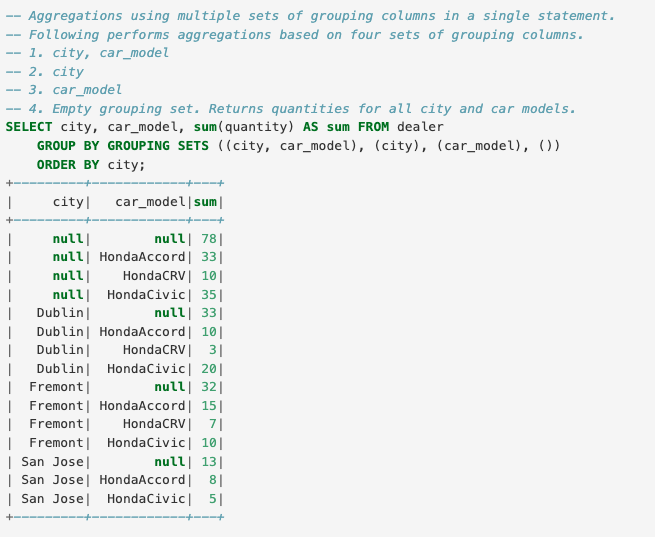
Task: Click HondaAccord in the Dublin row
Action: (x=142, y=332)
